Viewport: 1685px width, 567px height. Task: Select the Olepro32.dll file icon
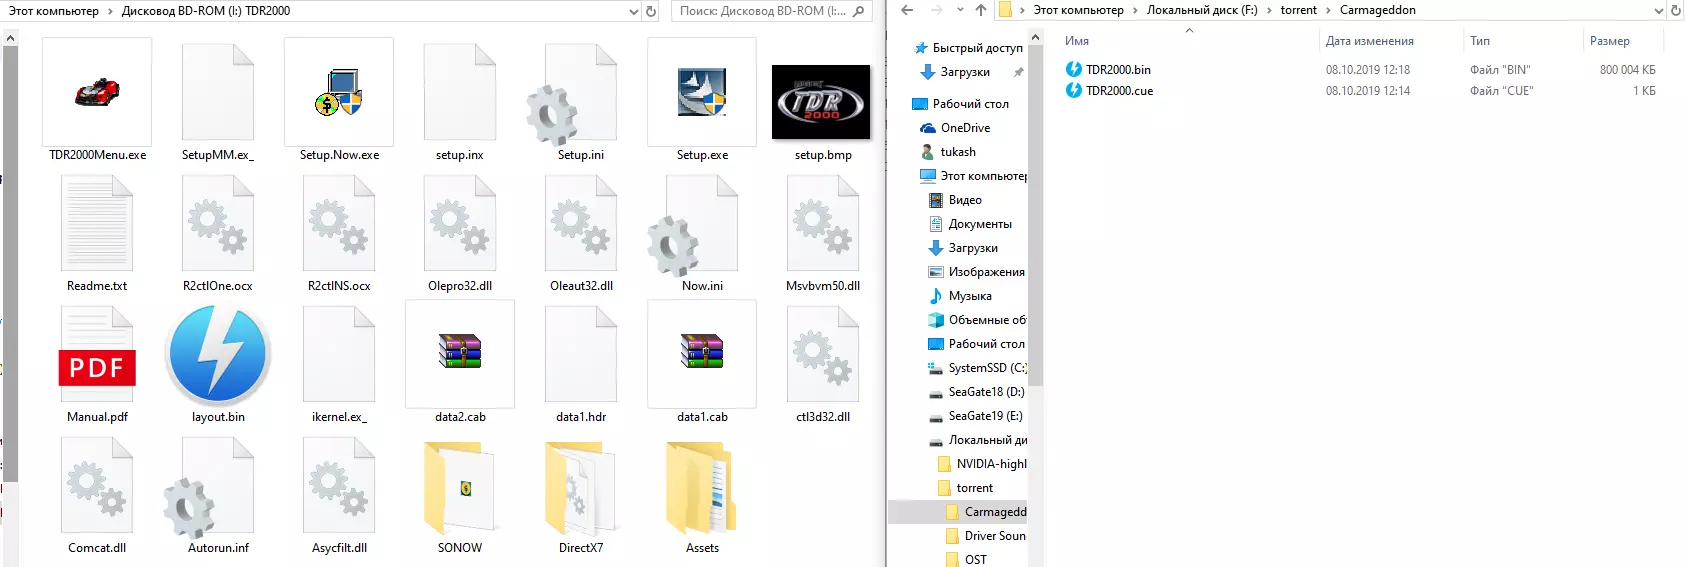tap(460, 224)
